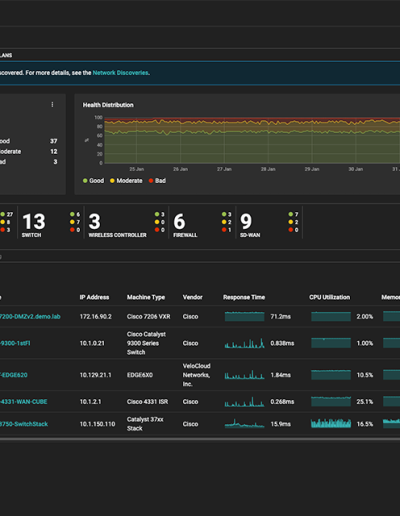Click the 25.1% CPU utilization sparkline
This screenshot has height=516, width=400.
331,401
